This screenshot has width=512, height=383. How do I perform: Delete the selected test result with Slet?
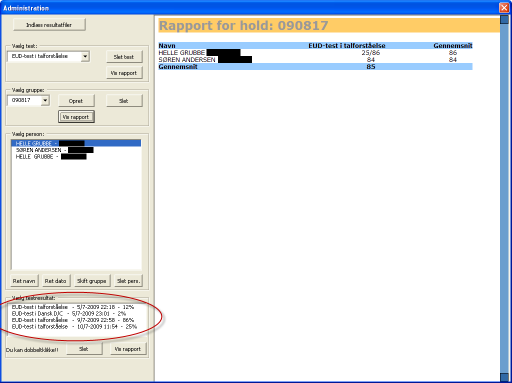pyautogui.click(x=84, y=349)
